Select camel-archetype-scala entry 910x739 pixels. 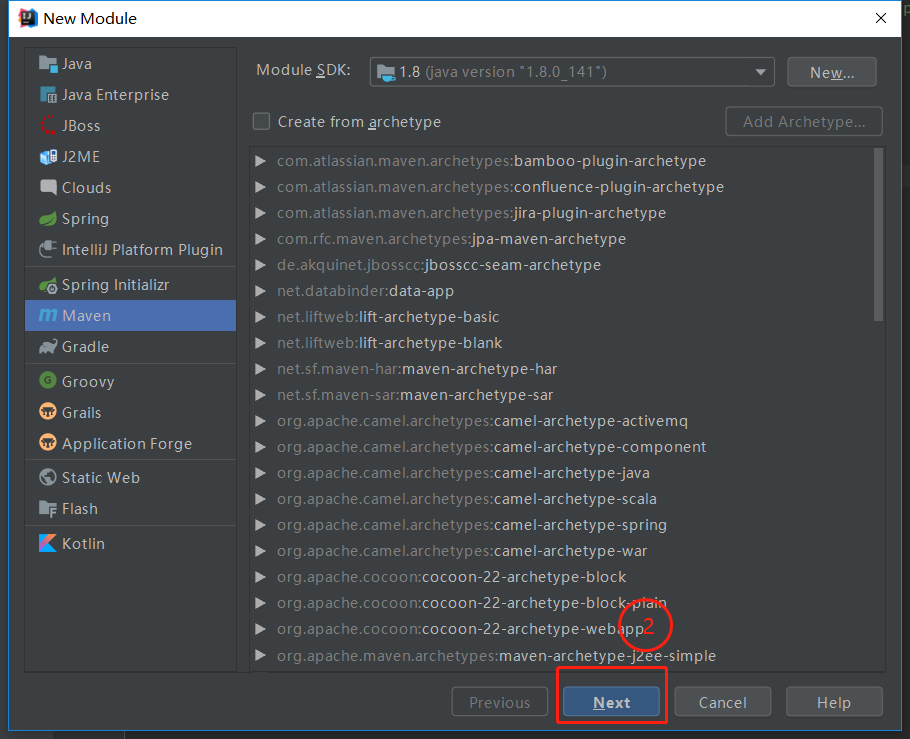point(467,499)
